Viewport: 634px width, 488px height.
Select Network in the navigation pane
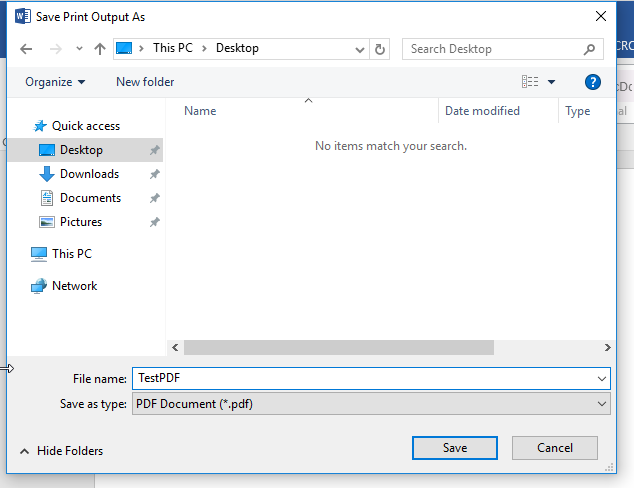(x=74, y=286)
